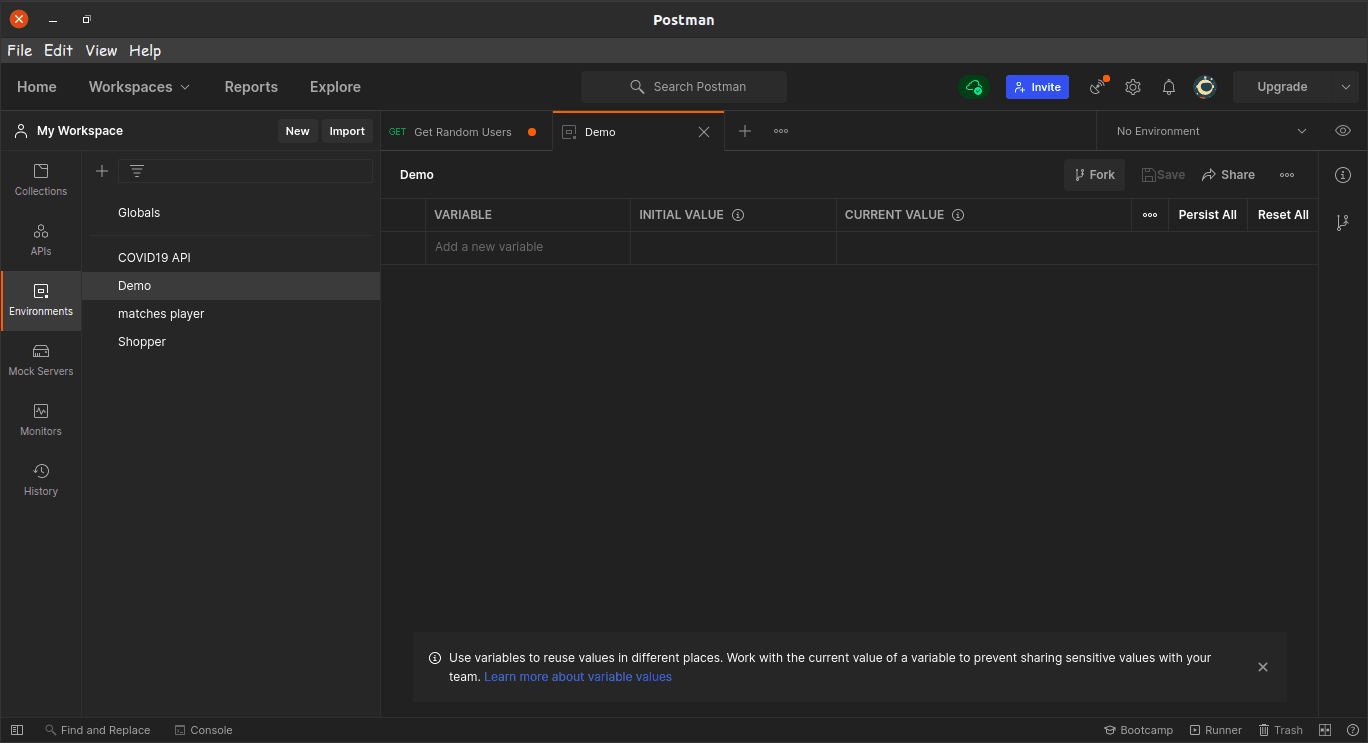Click the Fork button

1094,175
